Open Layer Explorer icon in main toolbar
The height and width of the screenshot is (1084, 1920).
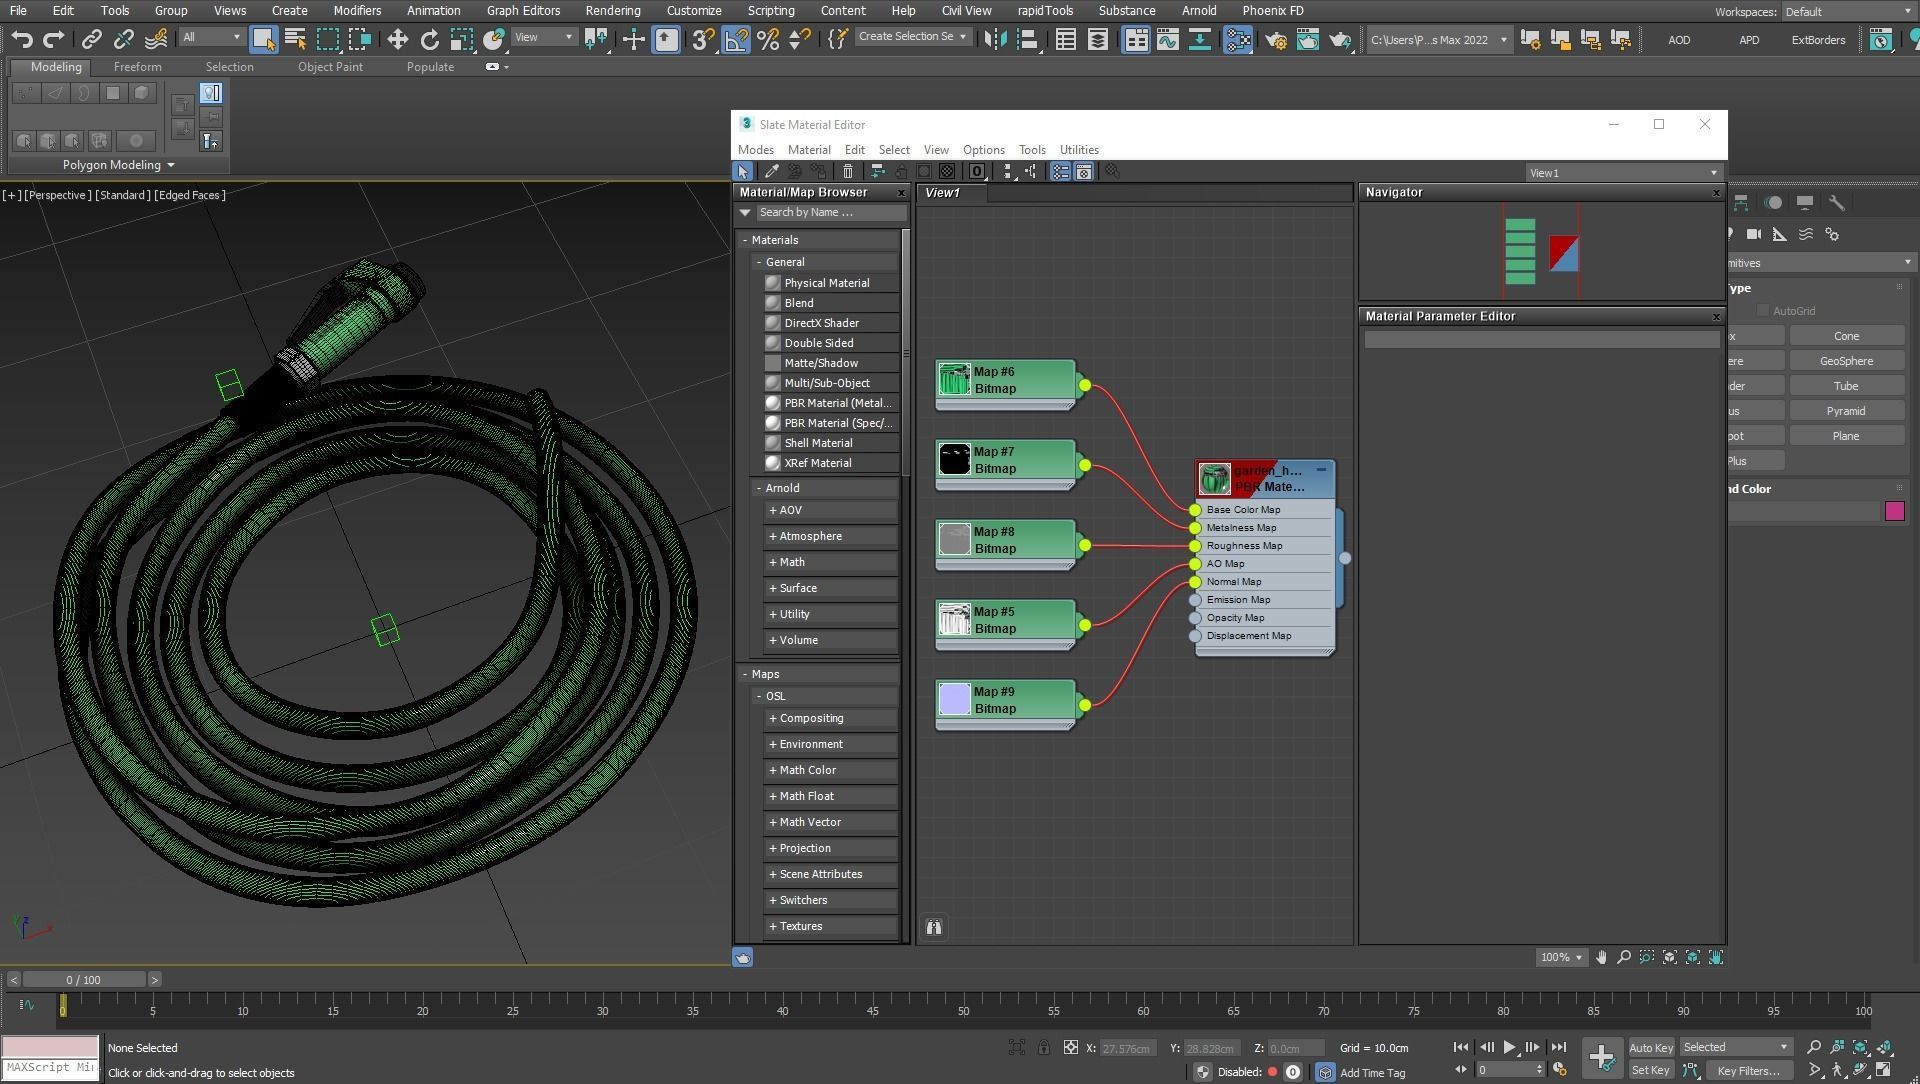(x=1098, y=39)
